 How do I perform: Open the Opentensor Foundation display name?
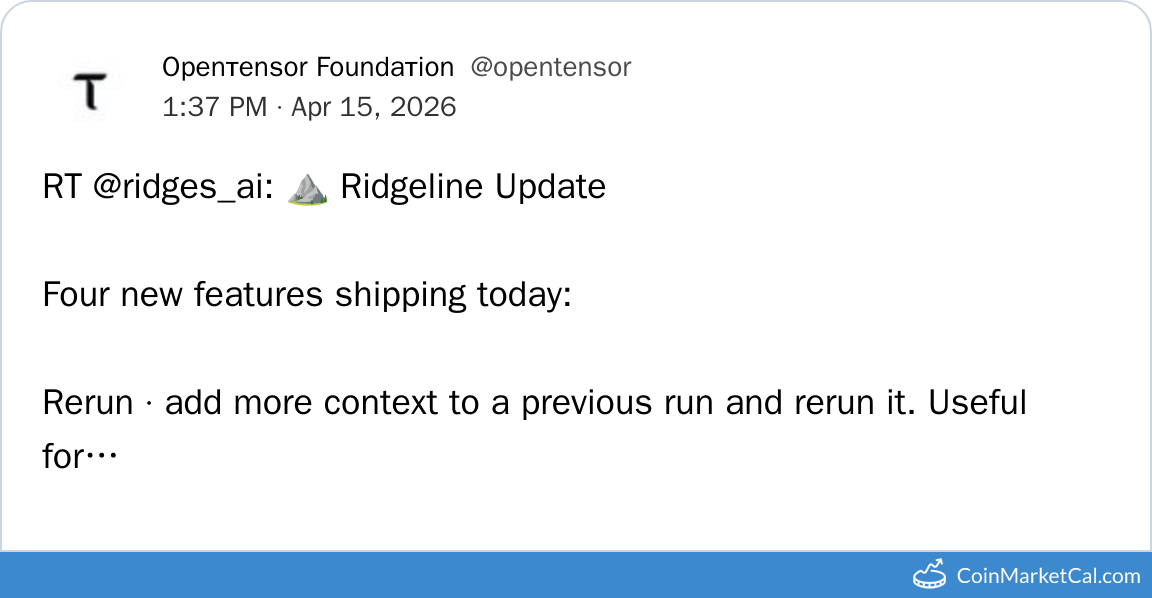307,67
